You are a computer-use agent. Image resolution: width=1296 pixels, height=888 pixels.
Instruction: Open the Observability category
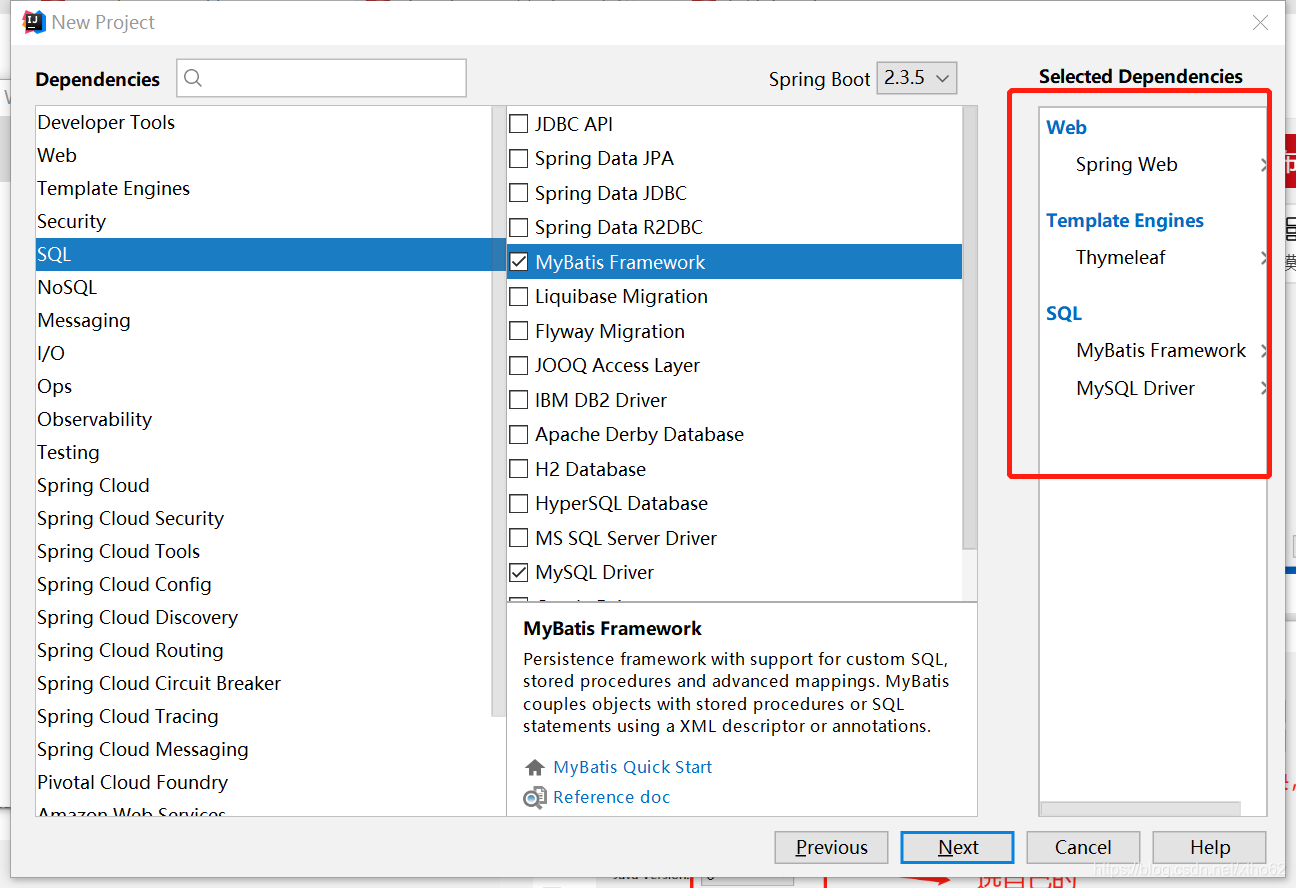264,419
